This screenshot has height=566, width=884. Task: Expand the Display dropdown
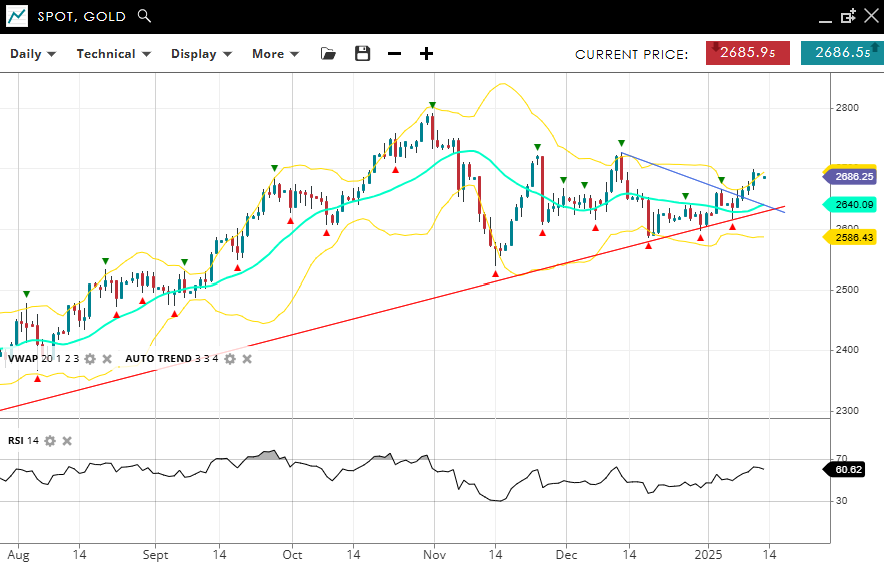pyautogui.click(x=201, y=54)
